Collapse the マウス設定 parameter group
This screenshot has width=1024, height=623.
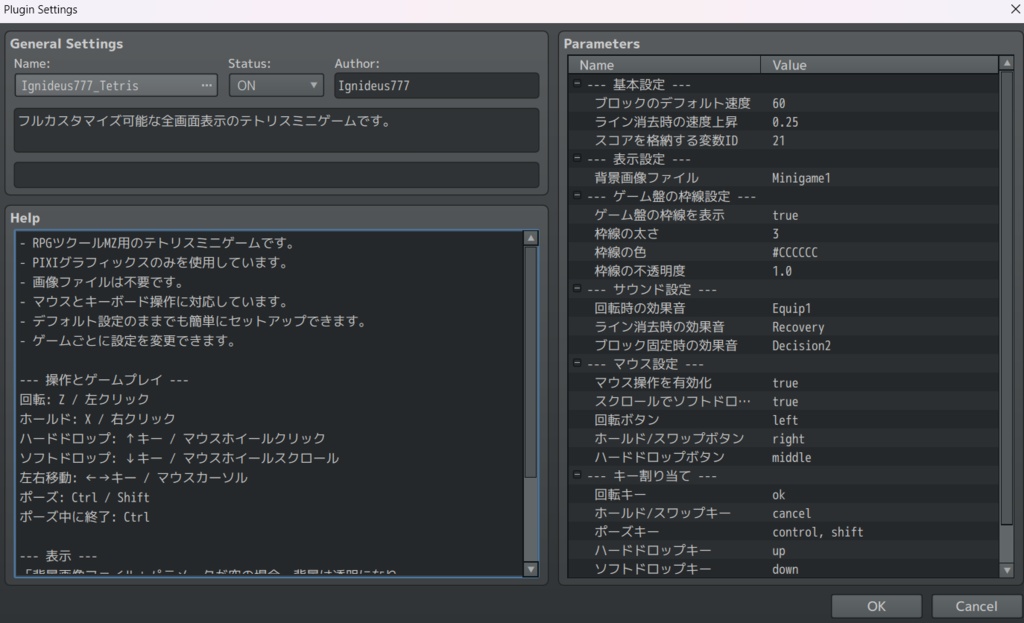576,364
